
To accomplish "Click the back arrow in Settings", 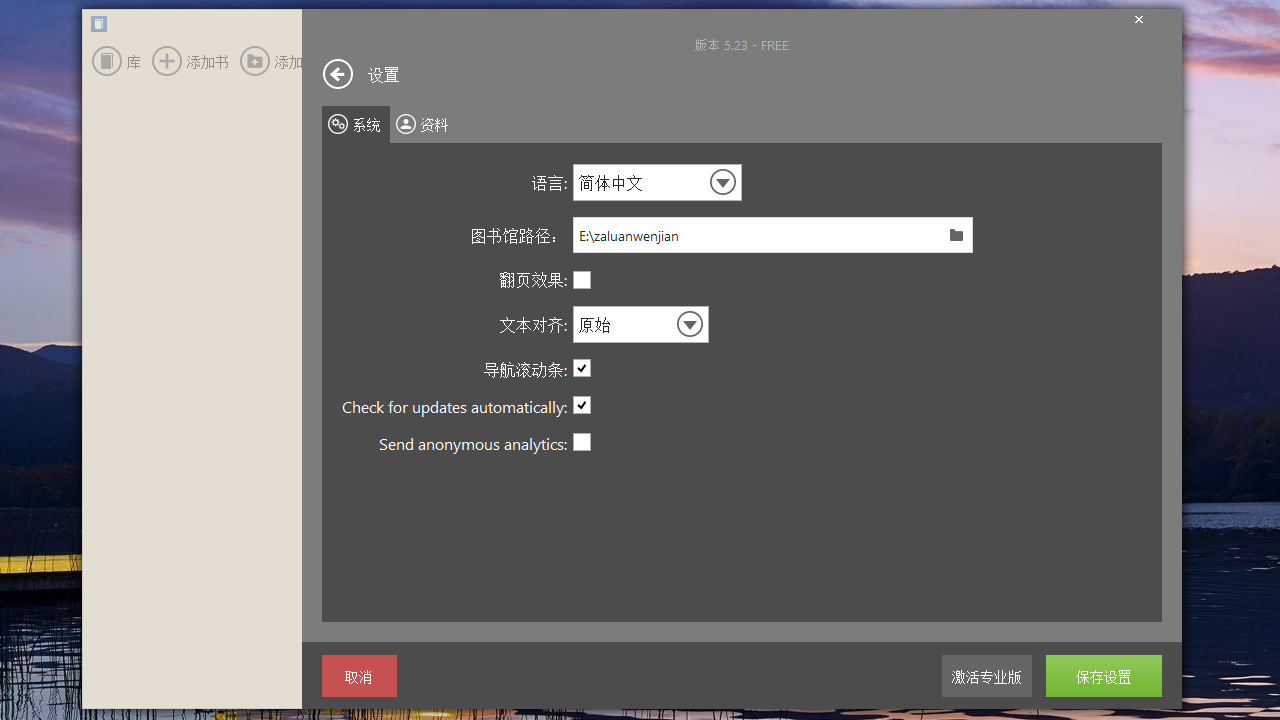I will [337, 74].
